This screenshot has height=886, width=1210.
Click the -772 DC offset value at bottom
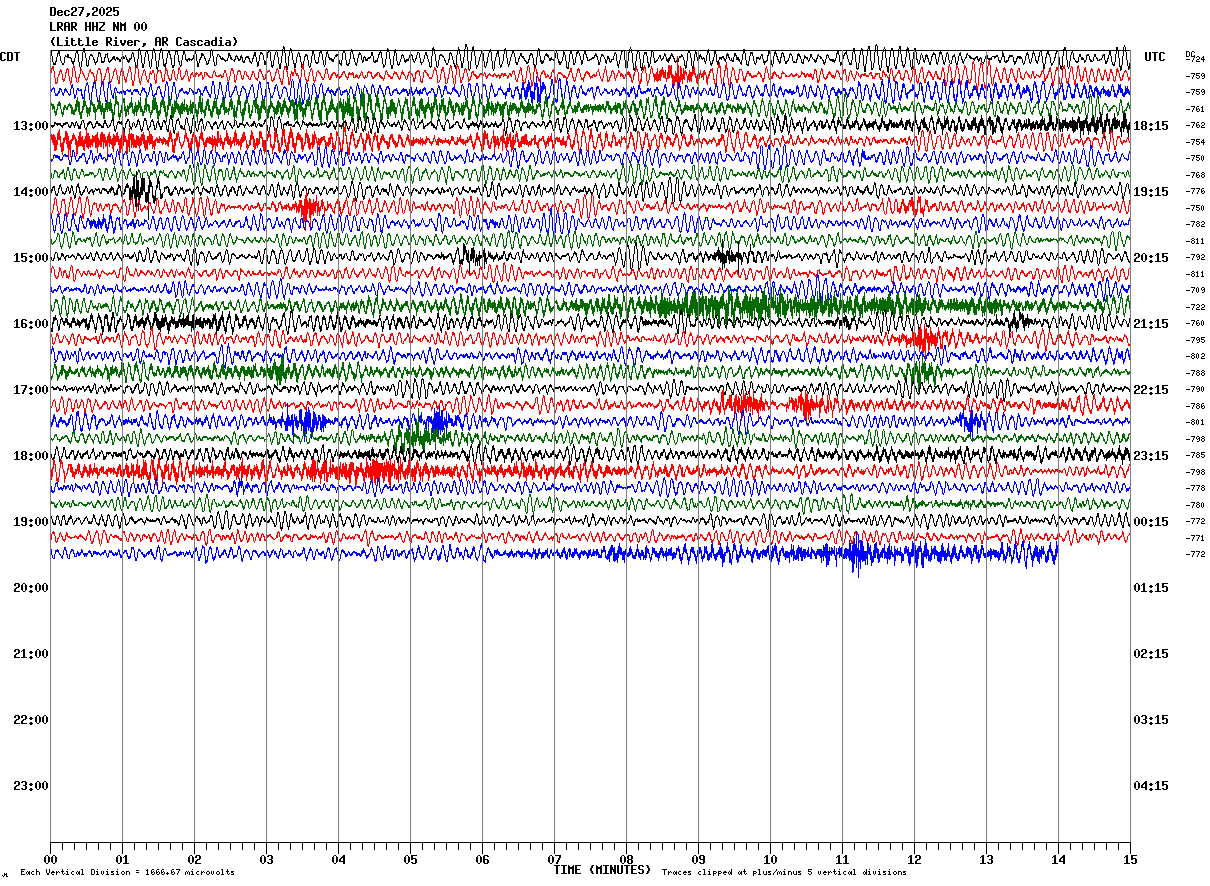[x=1195, y=554]
